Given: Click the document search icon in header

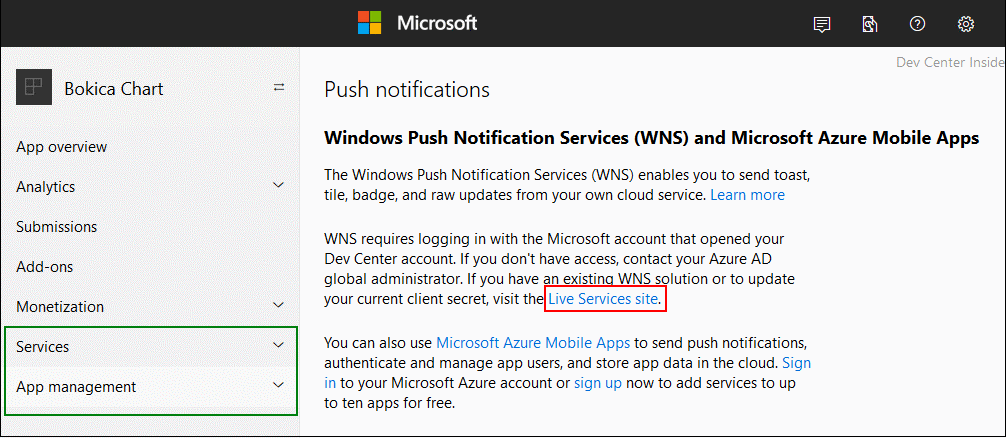Looking at the screenshot, I should coord(870,24).
